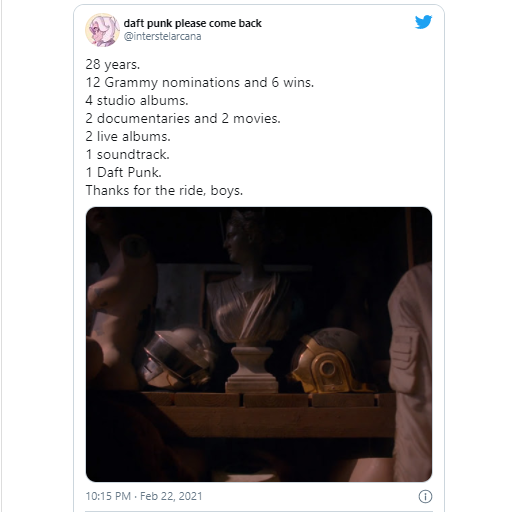Open the tweet info circle icon

tap(425, 496)
